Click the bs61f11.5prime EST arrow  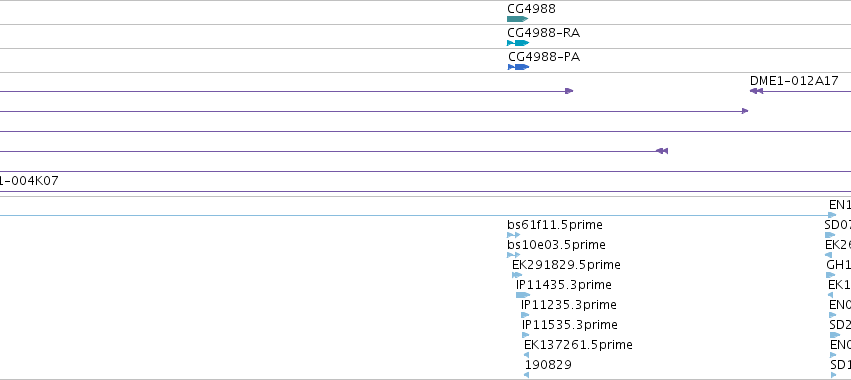pos(513,235)
